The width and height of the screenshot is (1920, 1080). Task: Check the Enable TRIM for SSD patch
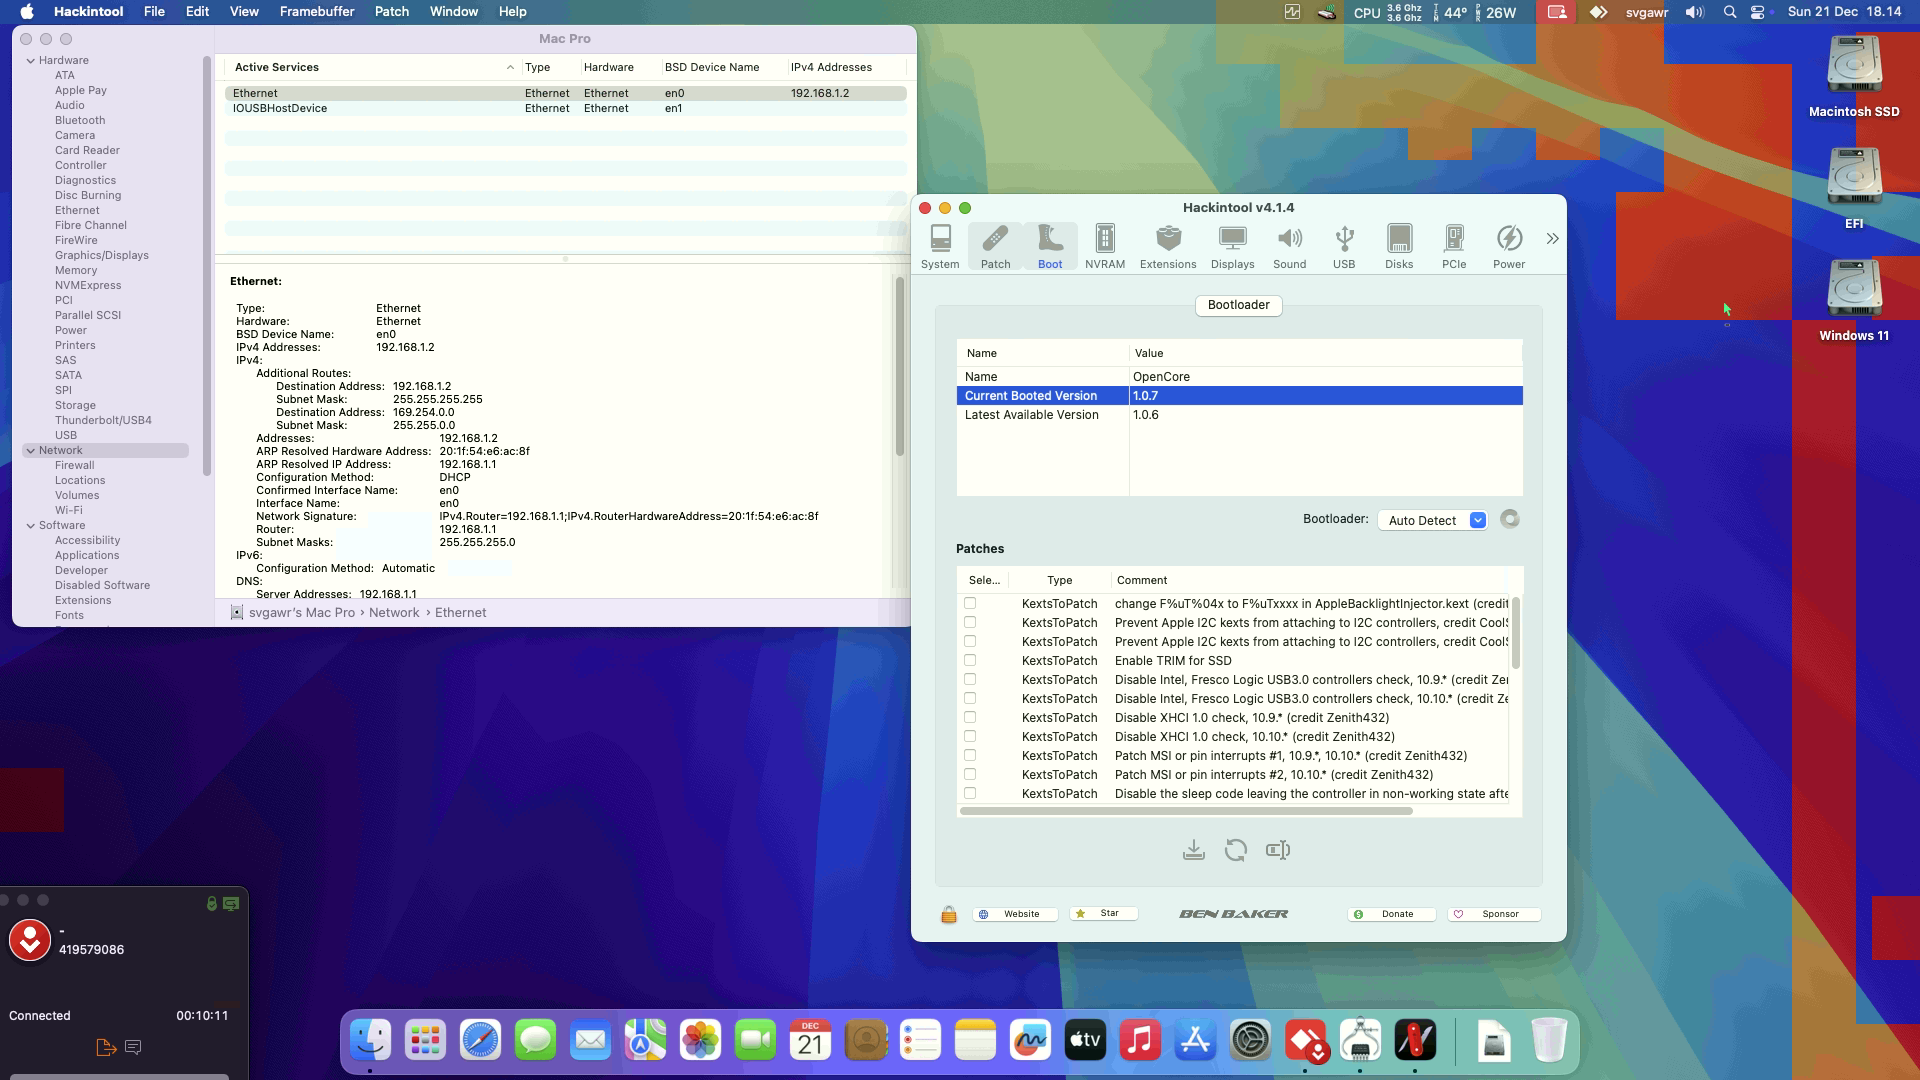970,660
